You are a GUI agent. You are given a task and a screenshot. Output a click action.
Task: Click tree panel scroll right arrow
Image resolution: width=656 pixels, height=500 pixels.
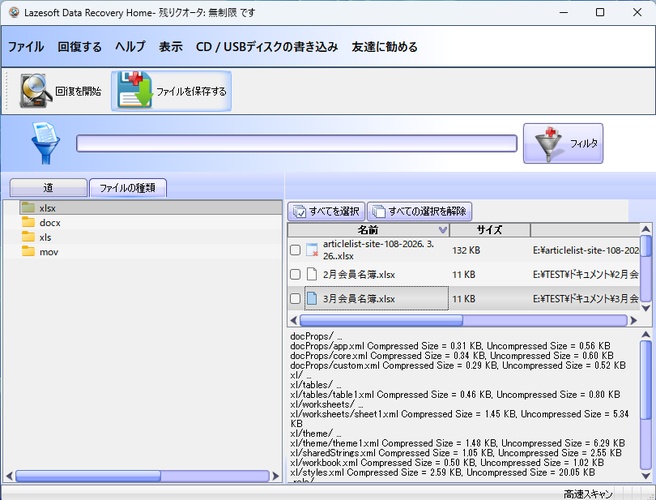click(275, 476)
